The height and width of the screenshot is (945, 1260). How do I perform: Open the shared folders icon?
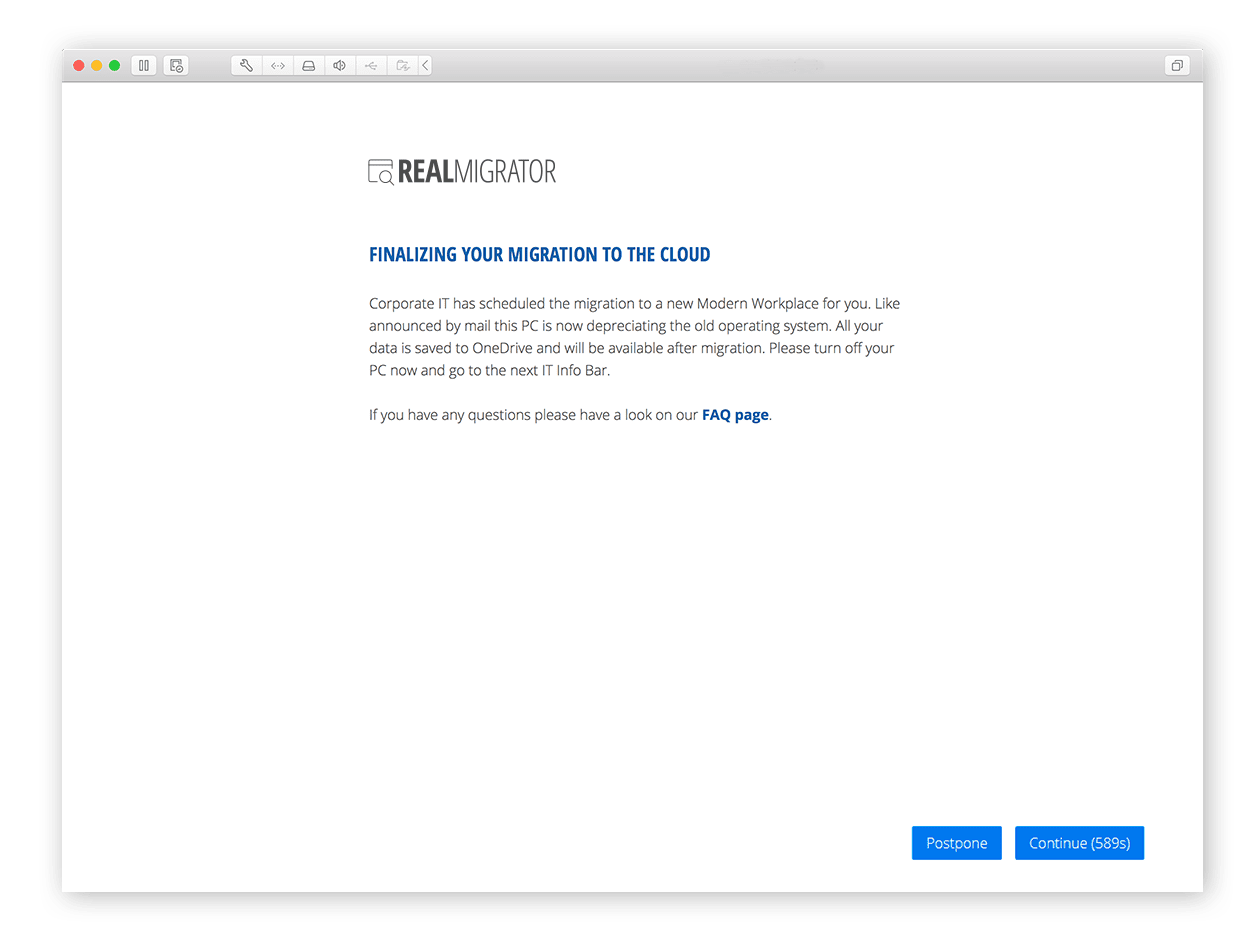(x=402, y=65)
